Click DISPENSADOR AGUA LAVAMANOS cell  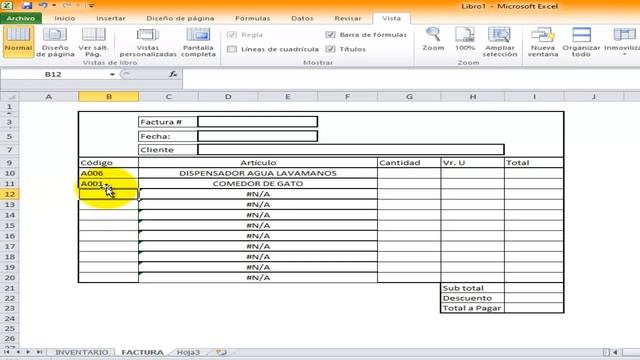click(258, 173)
